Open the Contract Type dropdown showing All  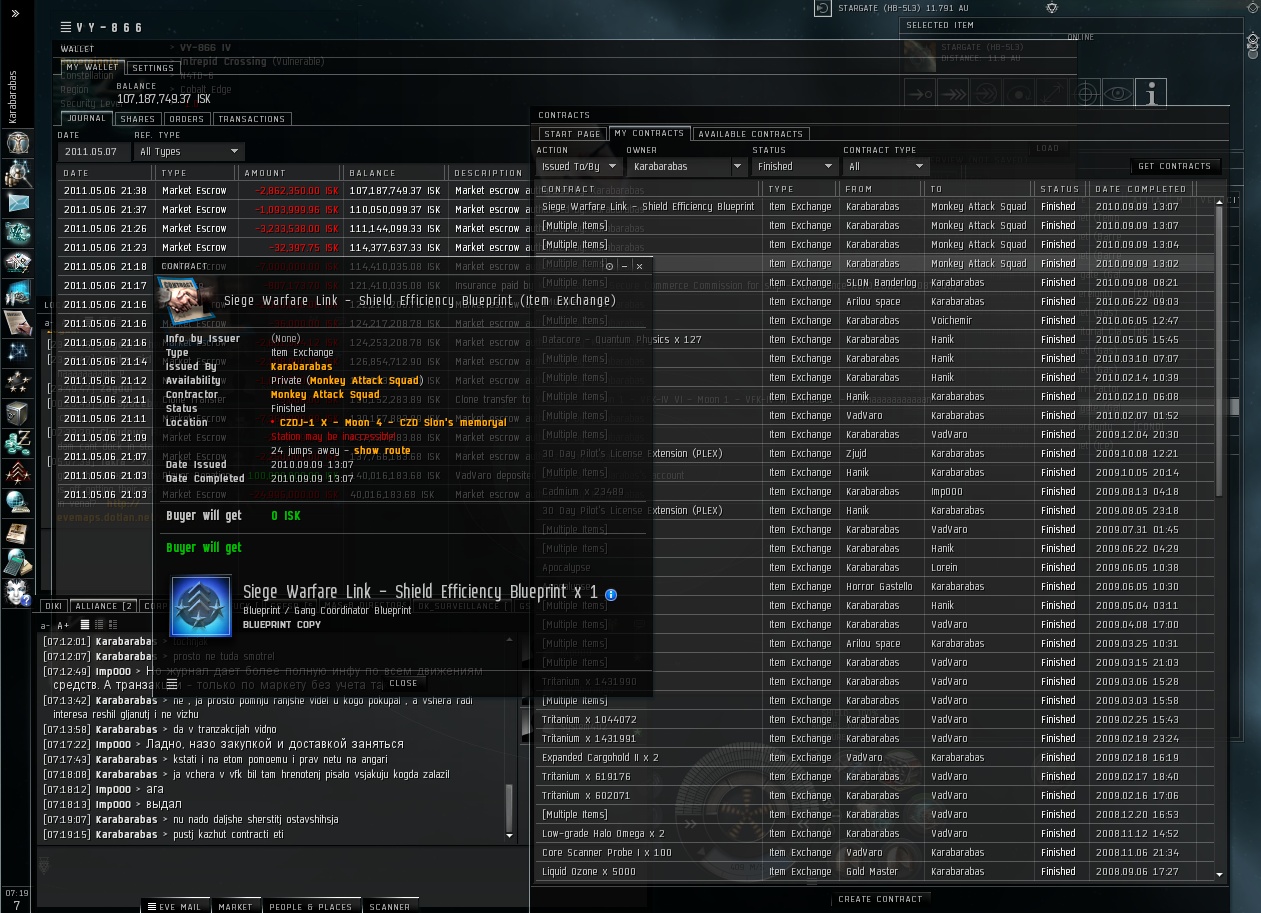click(x=885, y=167)
